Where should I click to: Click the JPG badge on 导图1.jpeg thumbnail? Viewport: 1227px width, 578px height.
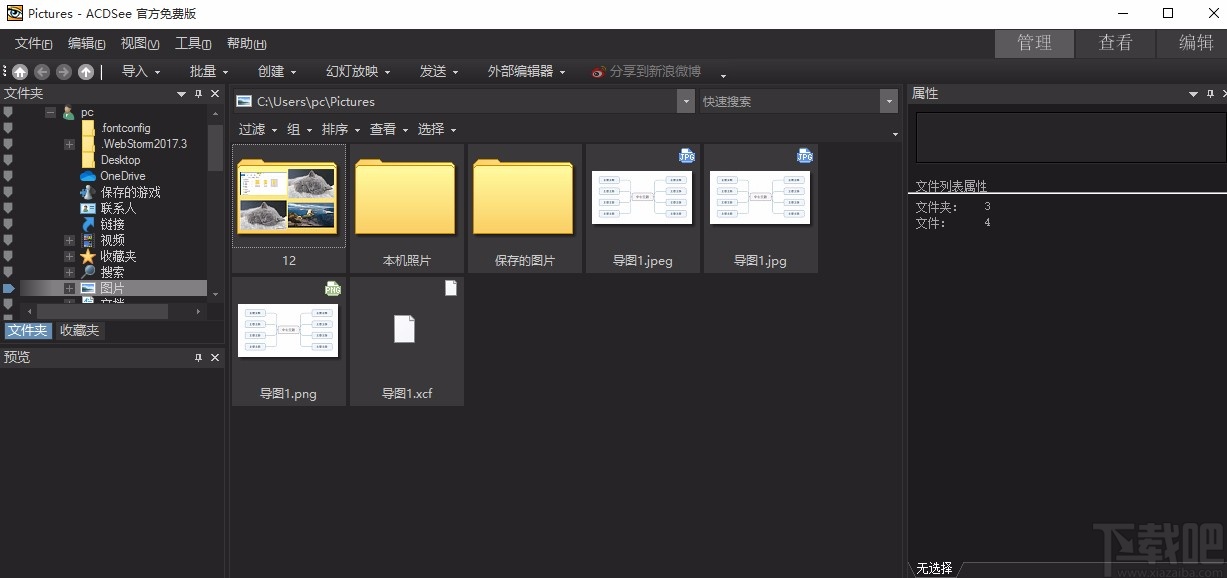(x=686, y=156)
